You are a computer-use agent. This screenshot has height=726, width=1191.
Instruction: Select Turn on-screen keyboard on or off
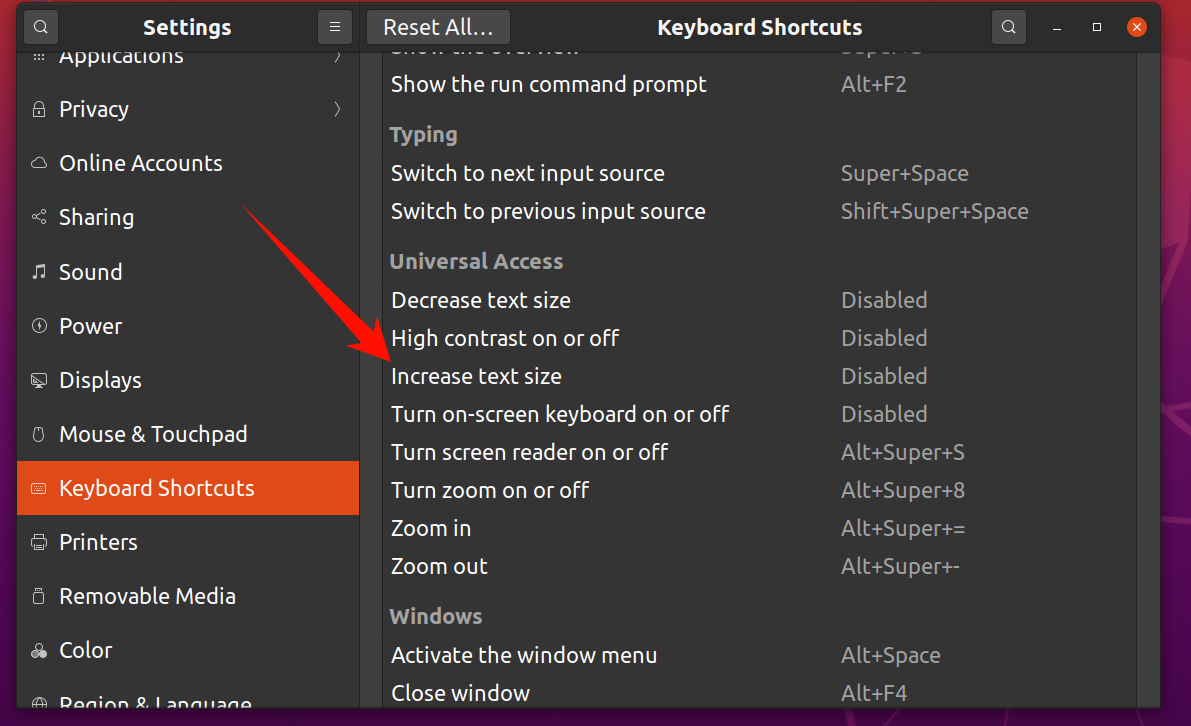pyautogui.click(x=759, y=414)
